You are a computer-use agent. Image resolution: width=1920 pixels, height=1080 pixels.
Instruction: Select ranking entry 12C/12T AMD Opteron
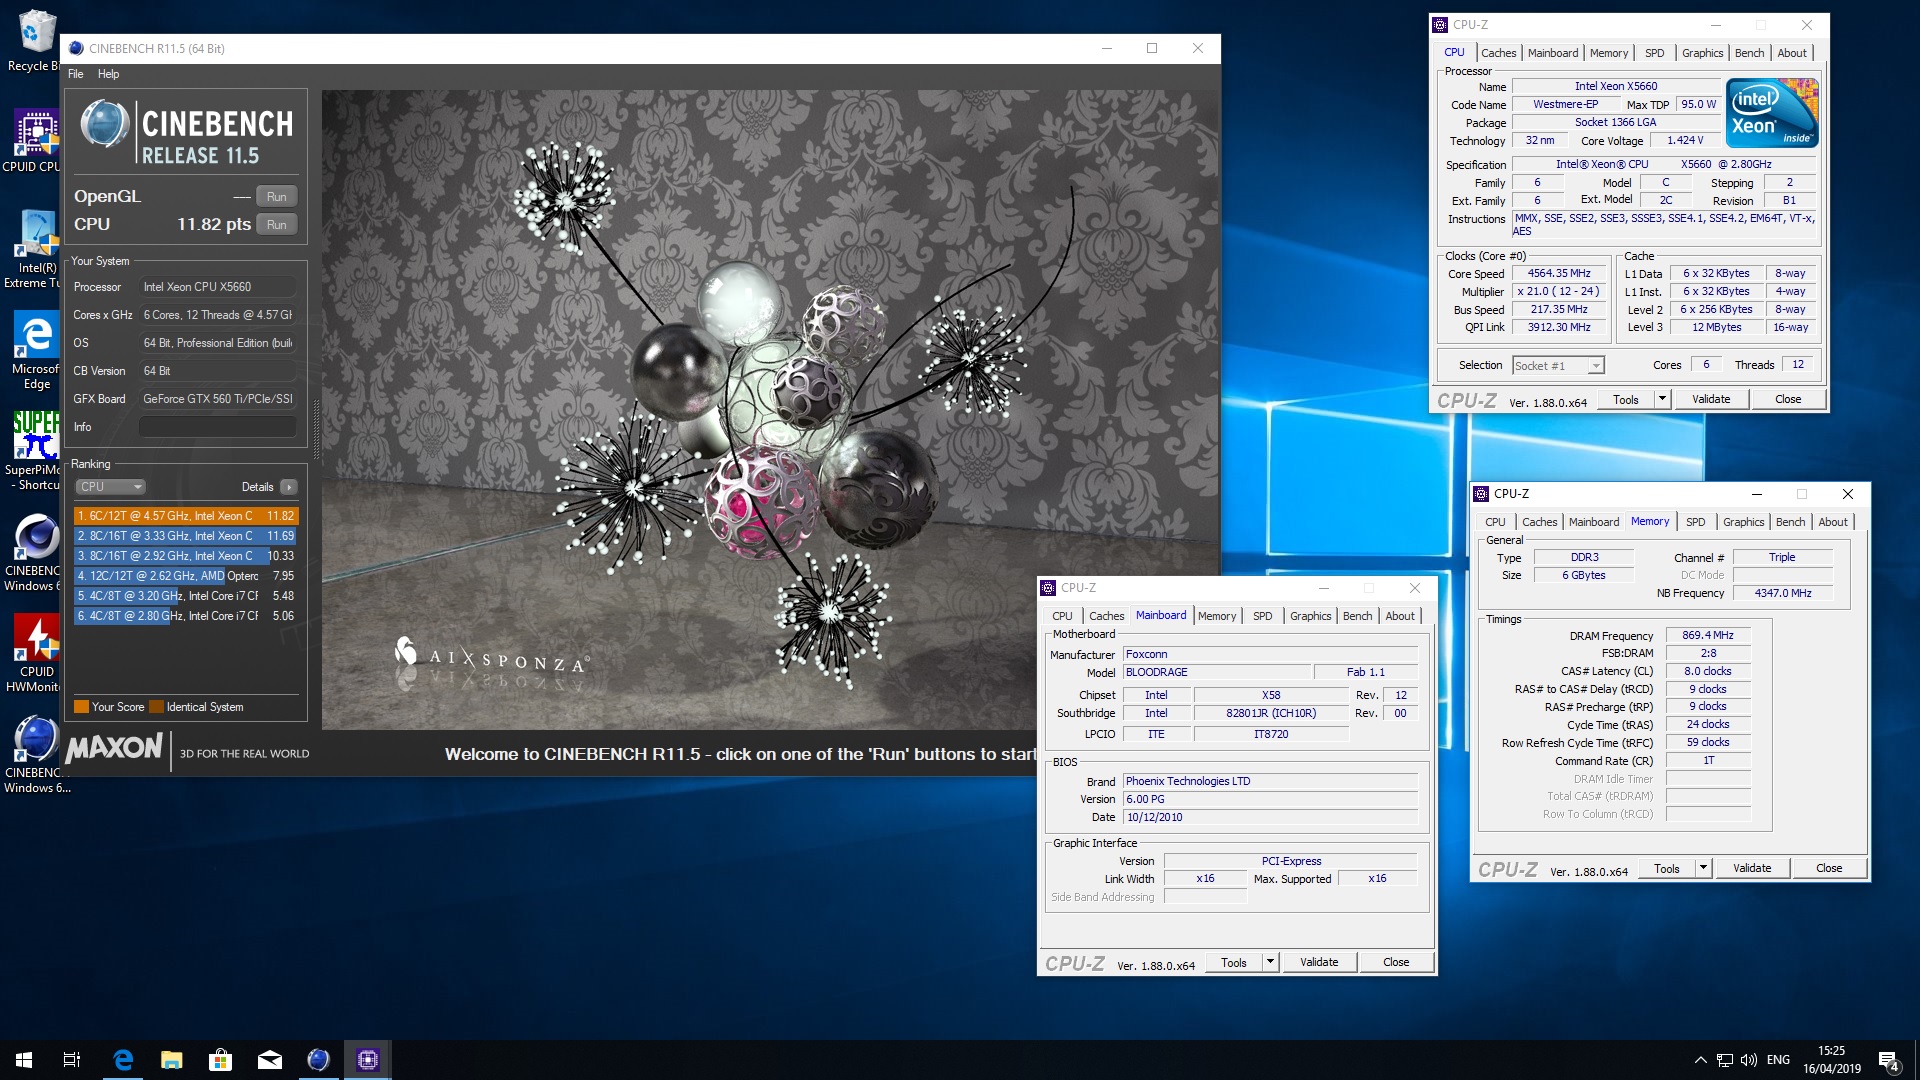[186, 576]
